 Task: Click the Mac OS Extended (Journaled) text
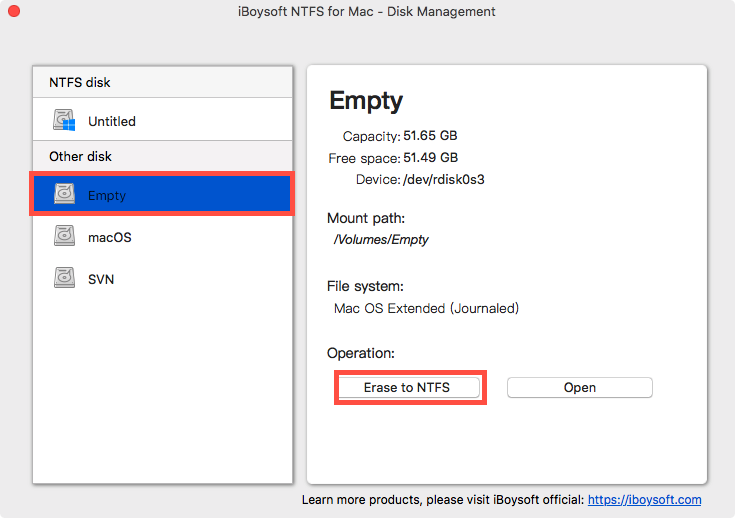[427, 308]
